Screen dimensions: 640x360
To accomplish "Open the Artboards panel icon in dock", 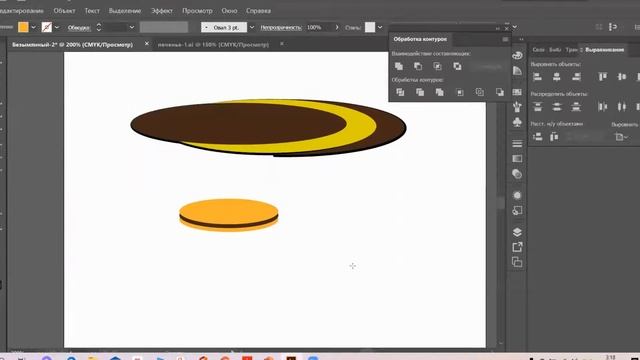I will (517, 262).
